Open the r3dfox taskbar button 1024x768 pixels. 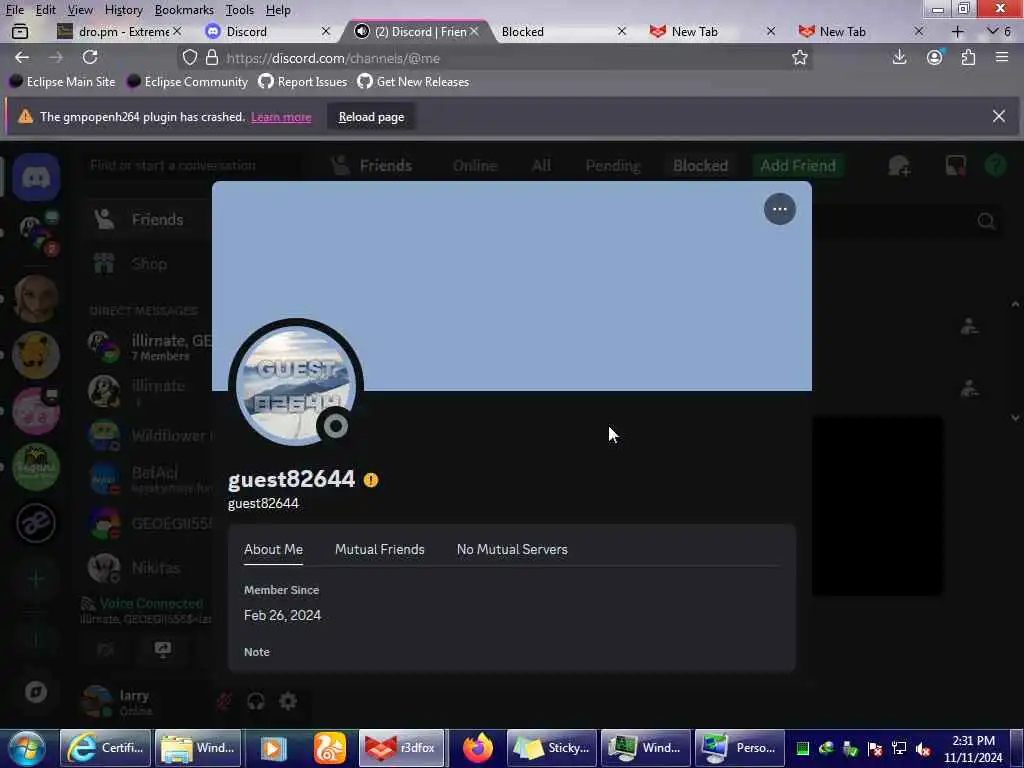[x=402, y=748]
